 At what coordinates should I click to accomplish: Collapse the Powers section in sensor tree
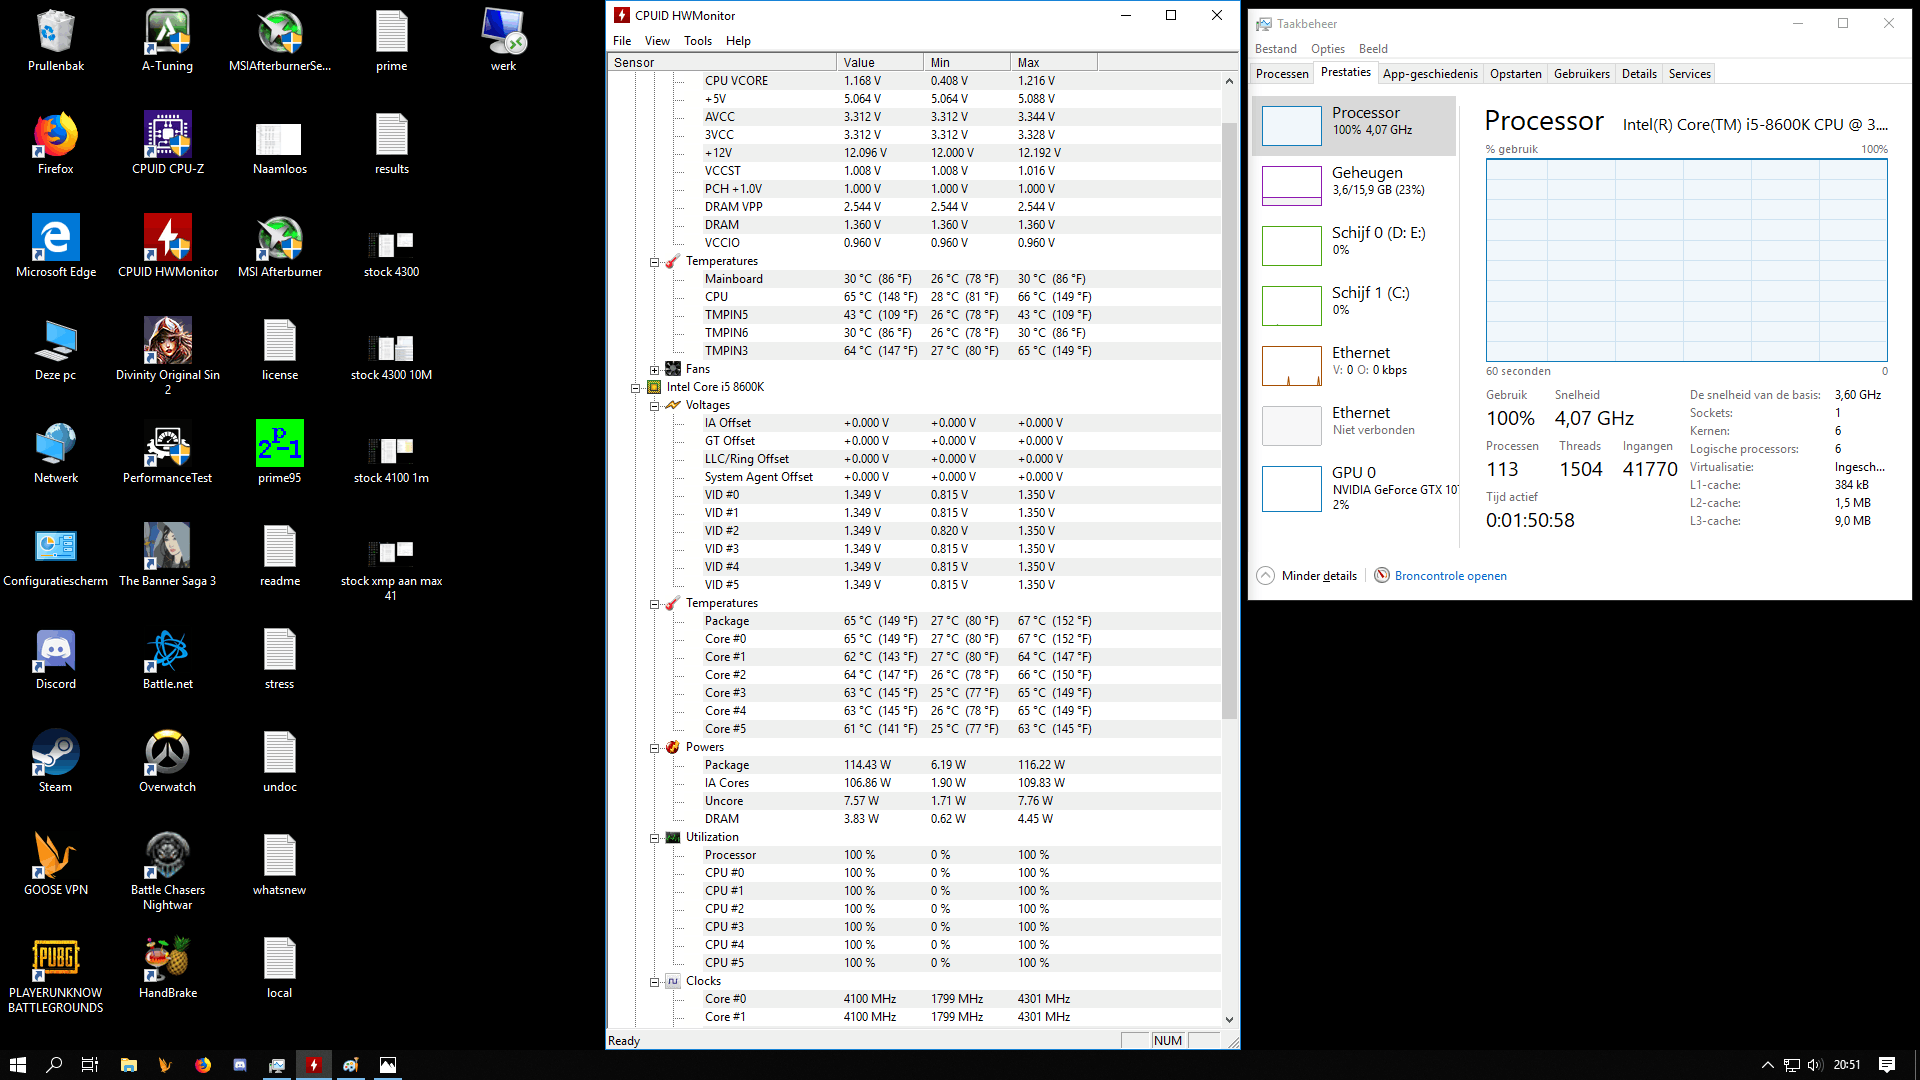(x=655, y=748)
